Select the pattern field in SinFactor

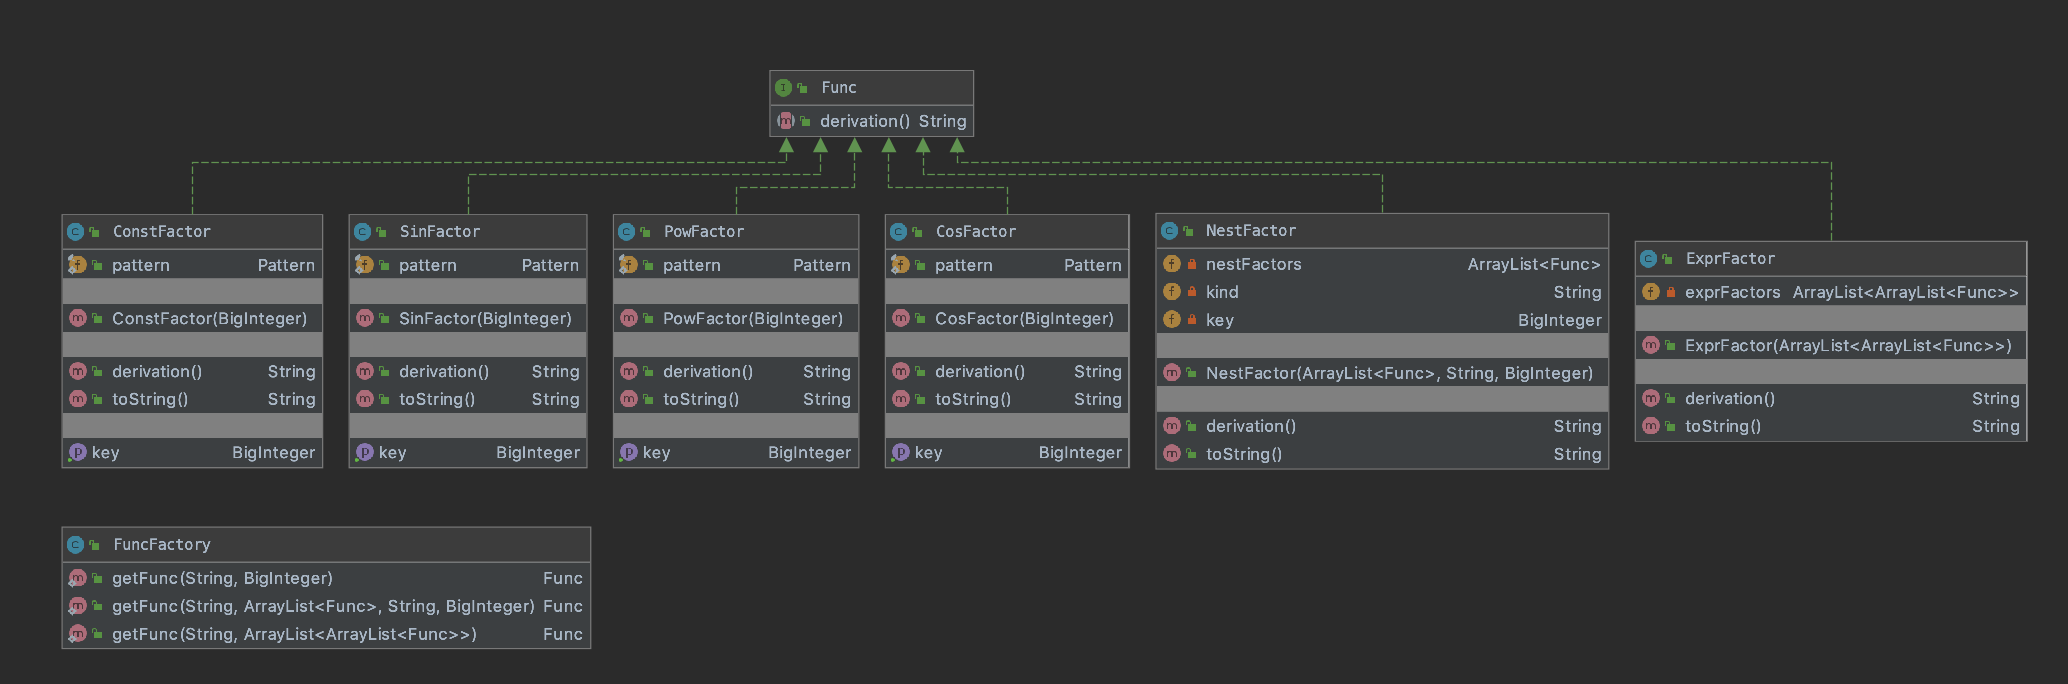(427, 265)
